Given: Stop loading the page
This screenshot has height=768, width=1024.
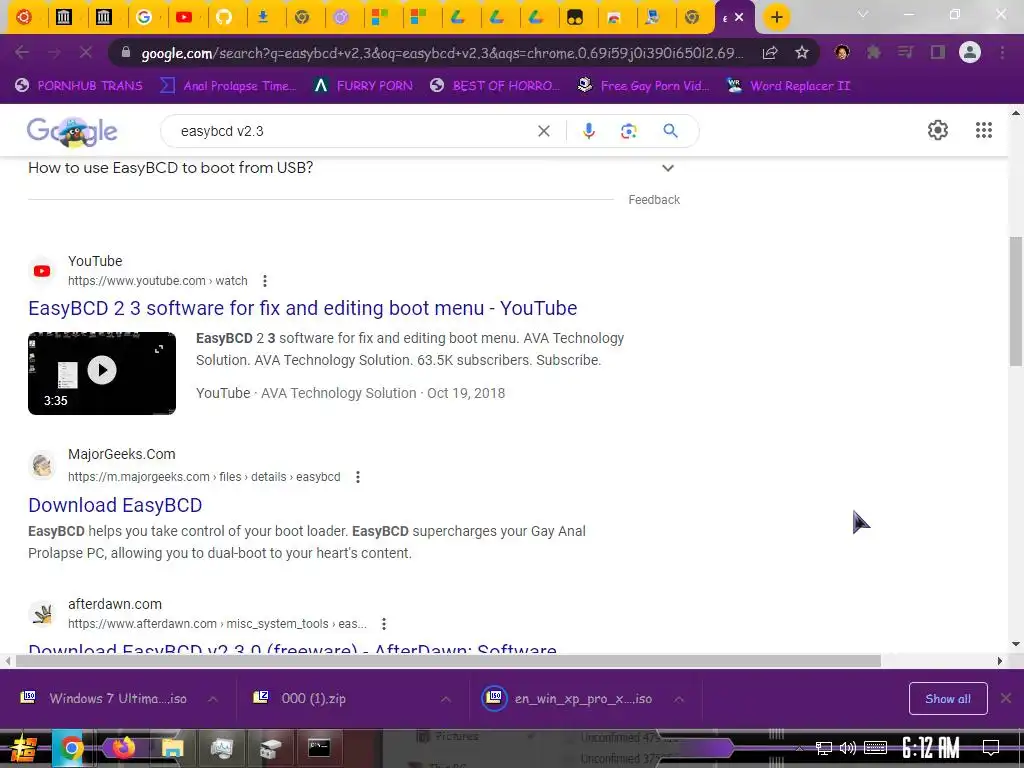Looking at the screenshot, I should [86, 52].
